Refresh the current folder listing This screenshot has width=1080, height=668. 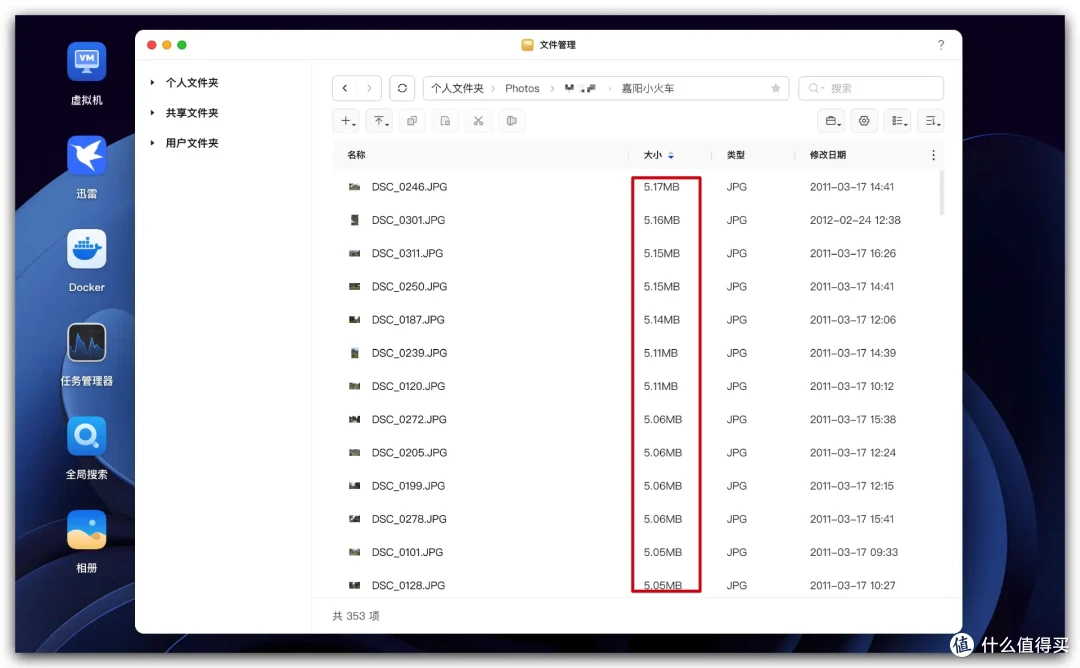point(402,88)
